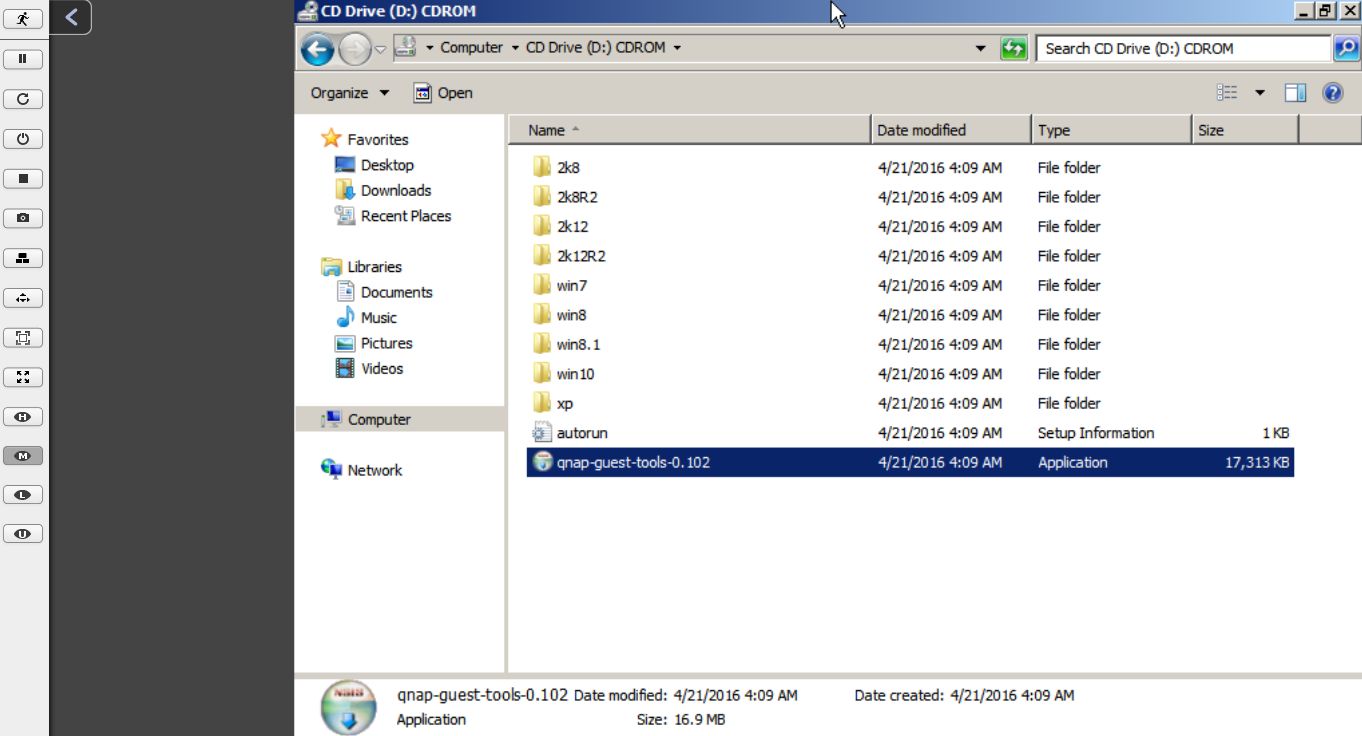Select the qnap-guest-tools-0.102 application file
The height and width of the screenshot is (736, 1362).
(910, 462)
